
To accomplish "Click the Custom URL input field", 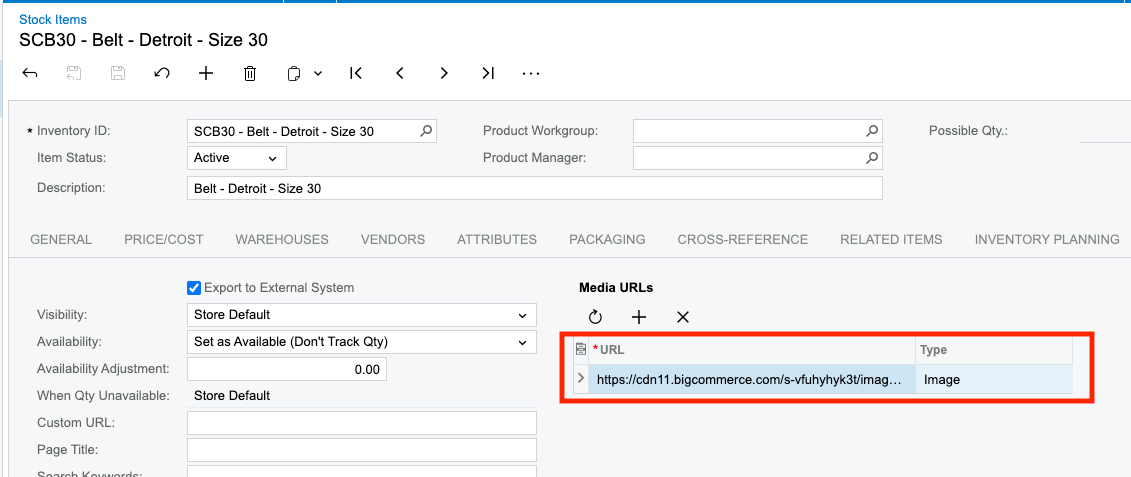I will pyautogui.click(x=361, y=423).
